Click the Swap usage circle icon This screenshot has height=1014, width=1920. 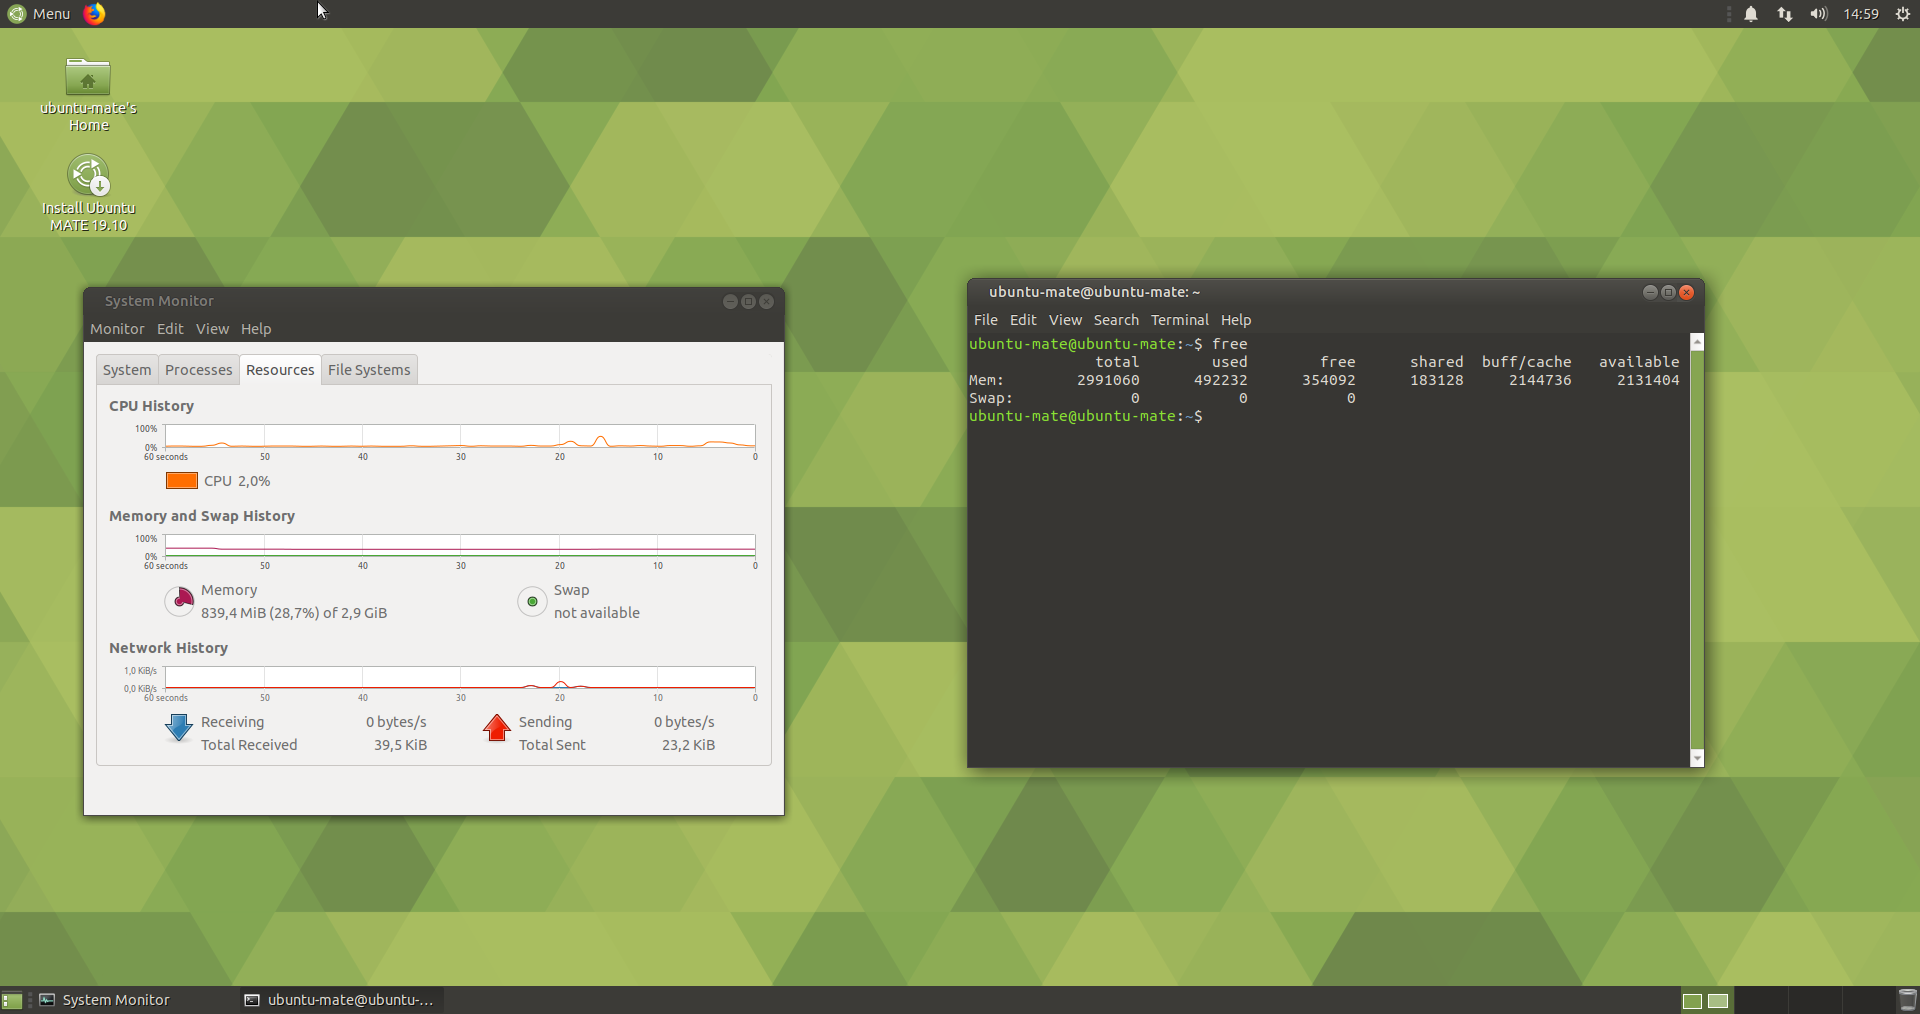532,602
